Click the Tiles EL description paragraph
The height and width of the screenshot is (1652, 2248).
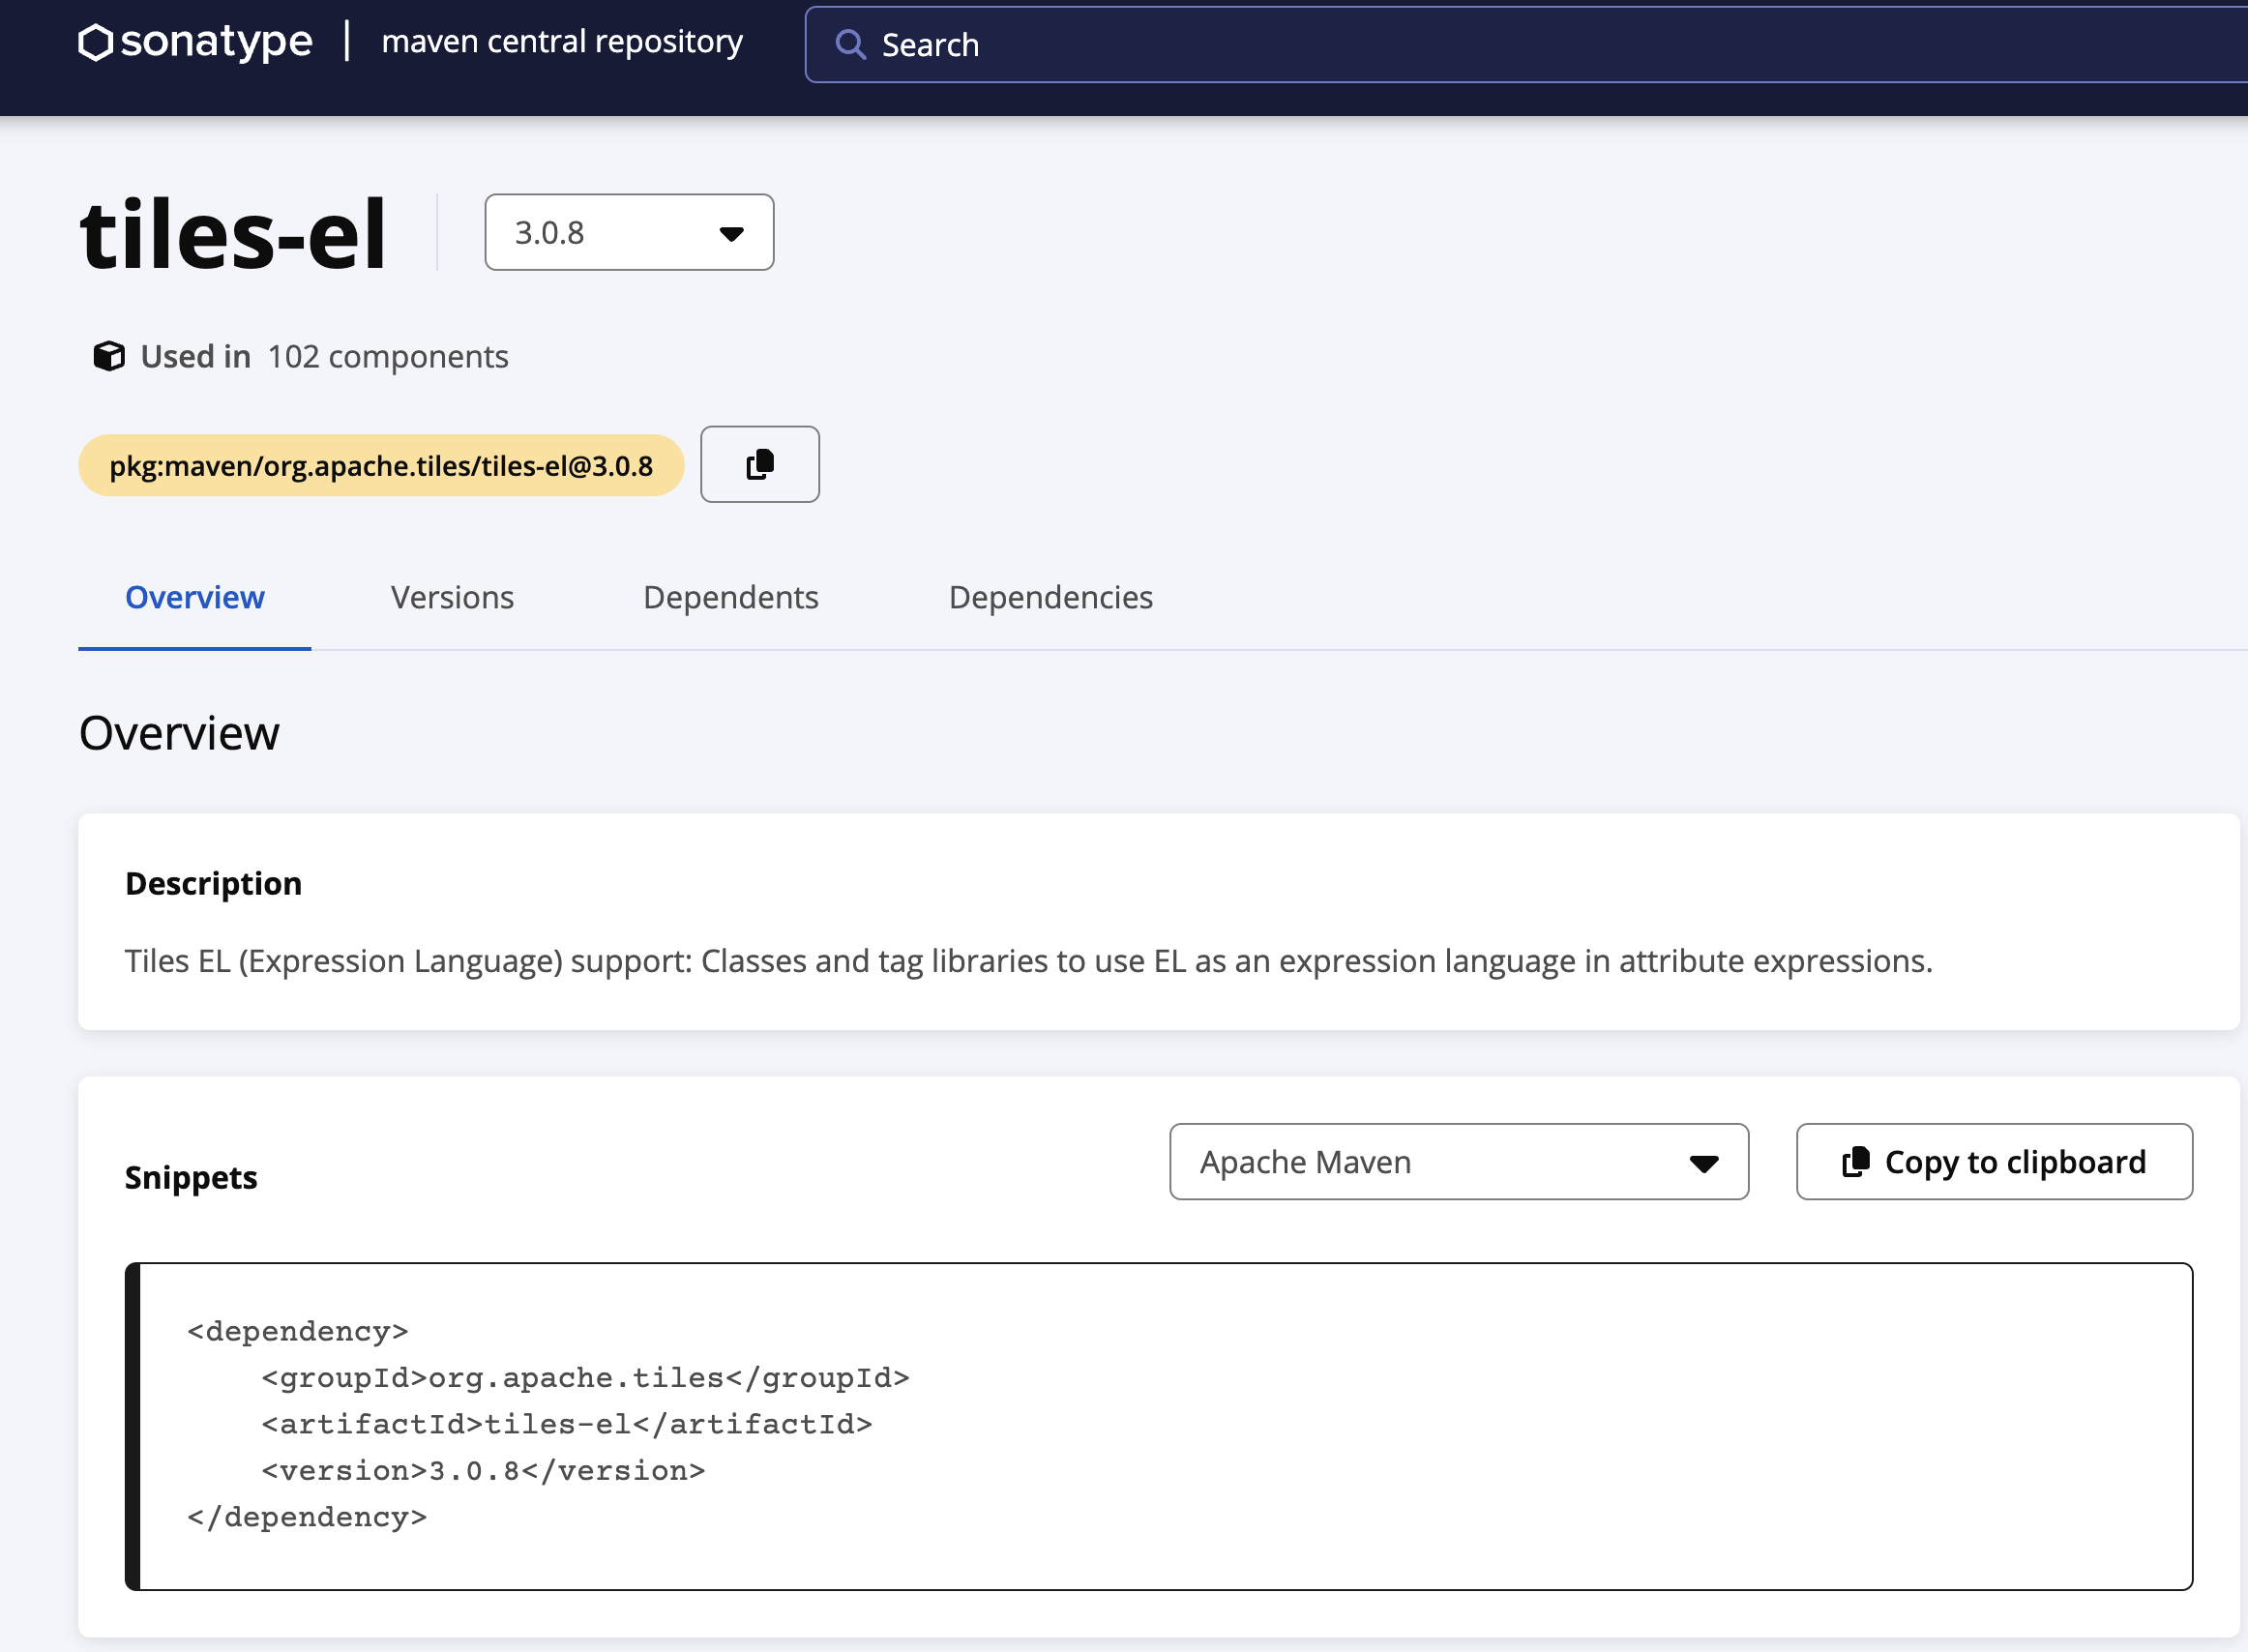click(1029, 961)
